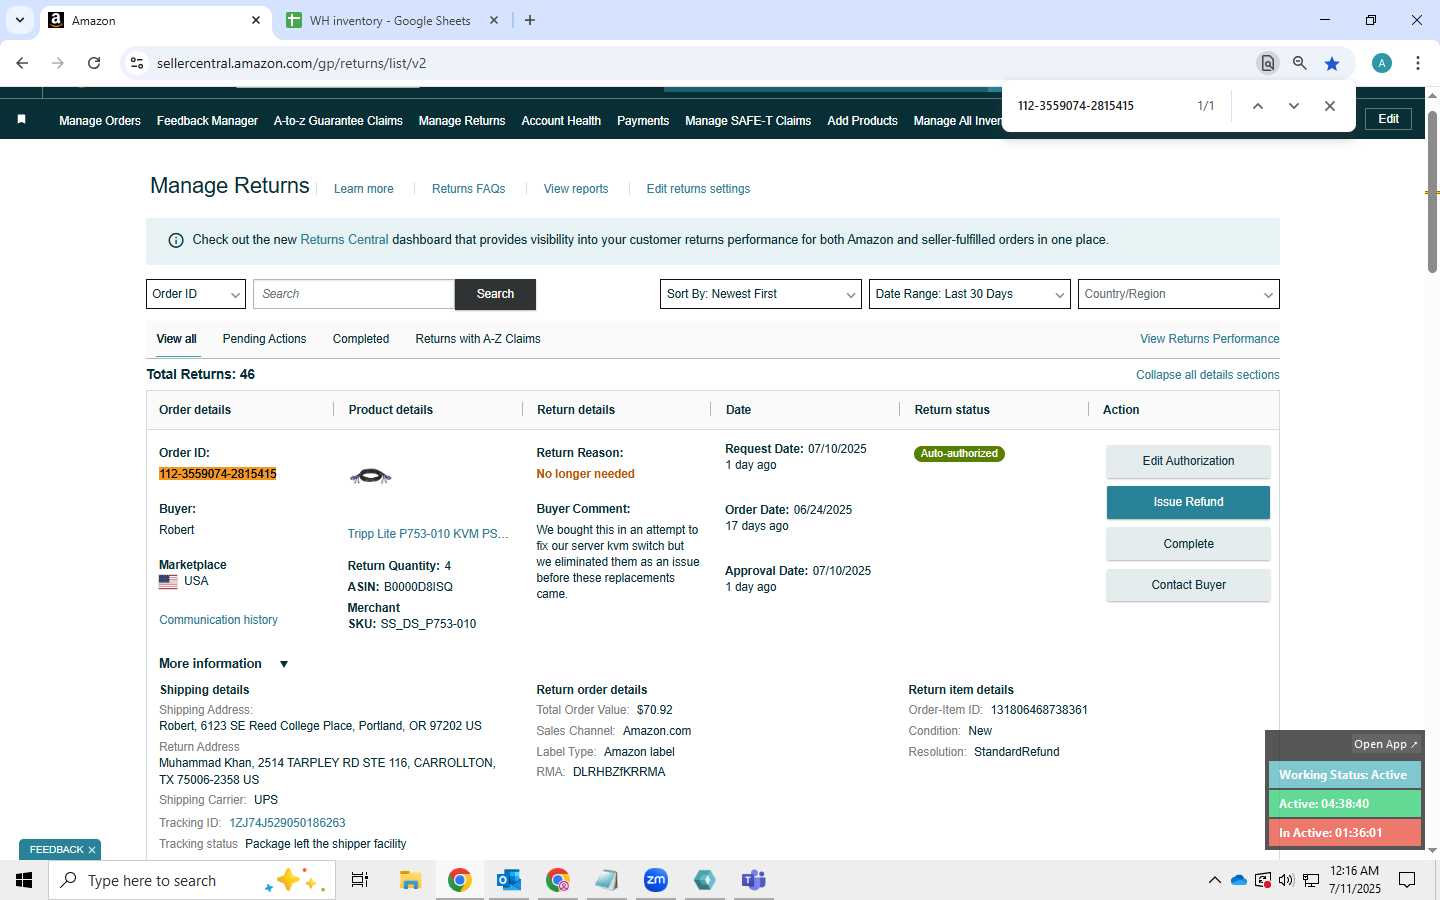This screenshot has width=1440, height=900.
Task: Click the KVM cable product thumbnail
Action: 370,477
